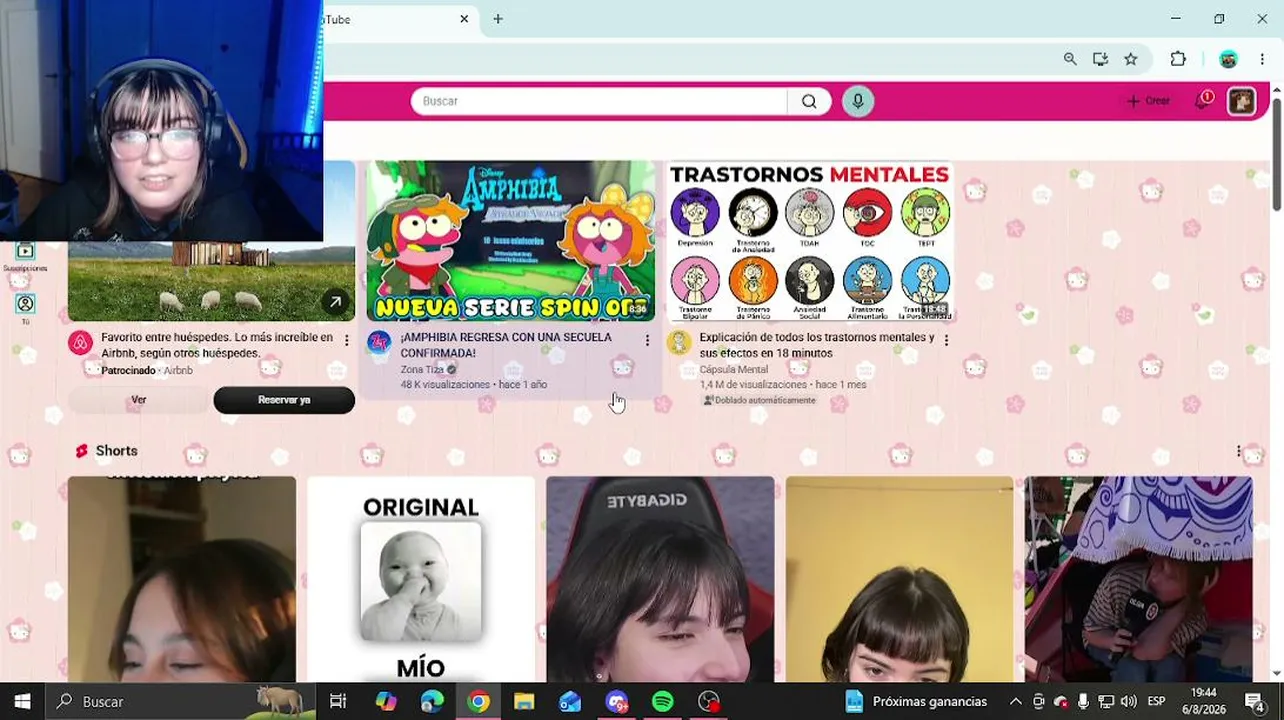Open Spotify from the taskbar

[662, 701]
